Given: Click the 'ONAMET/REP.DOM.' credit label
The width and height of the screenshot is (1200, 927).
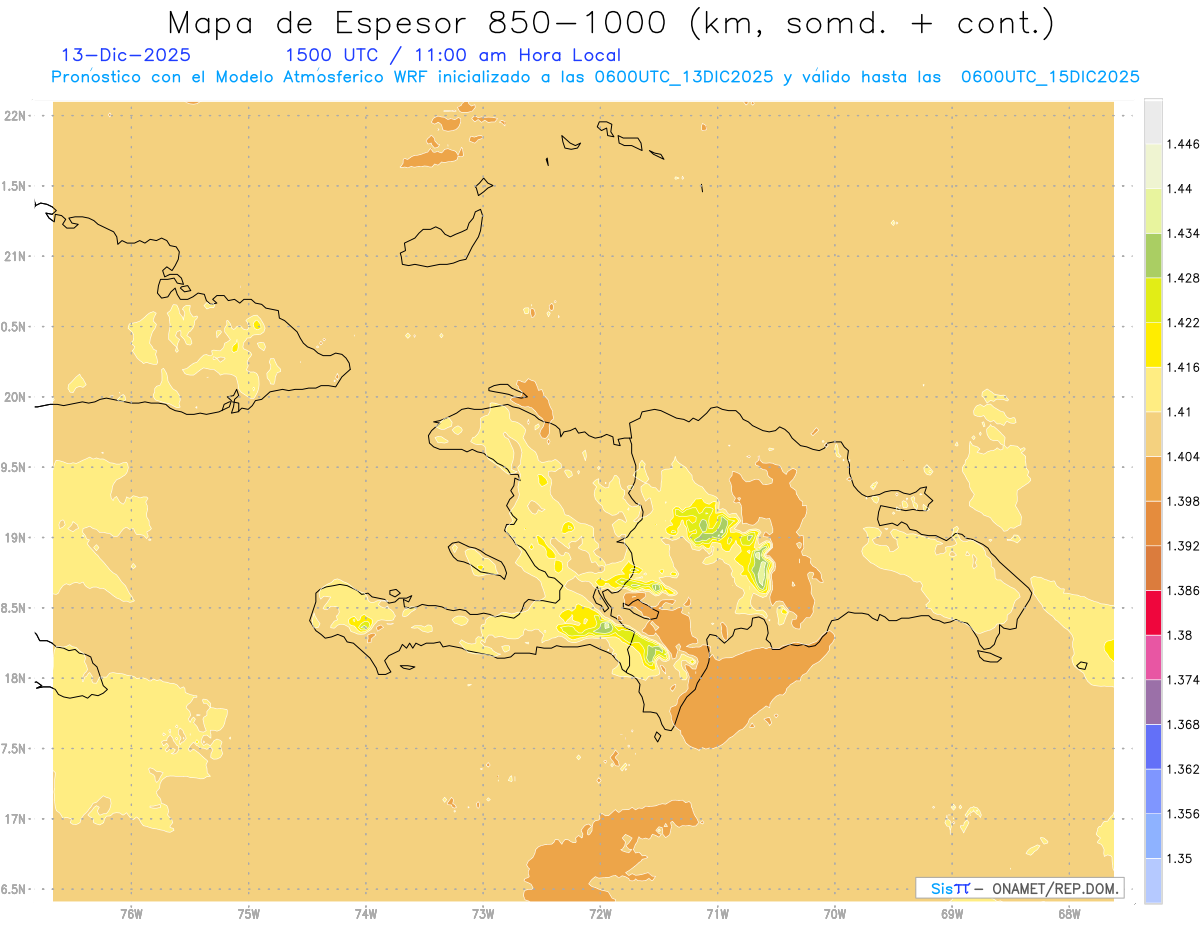Looking at the screenshot, I should tap(1056, 888).
